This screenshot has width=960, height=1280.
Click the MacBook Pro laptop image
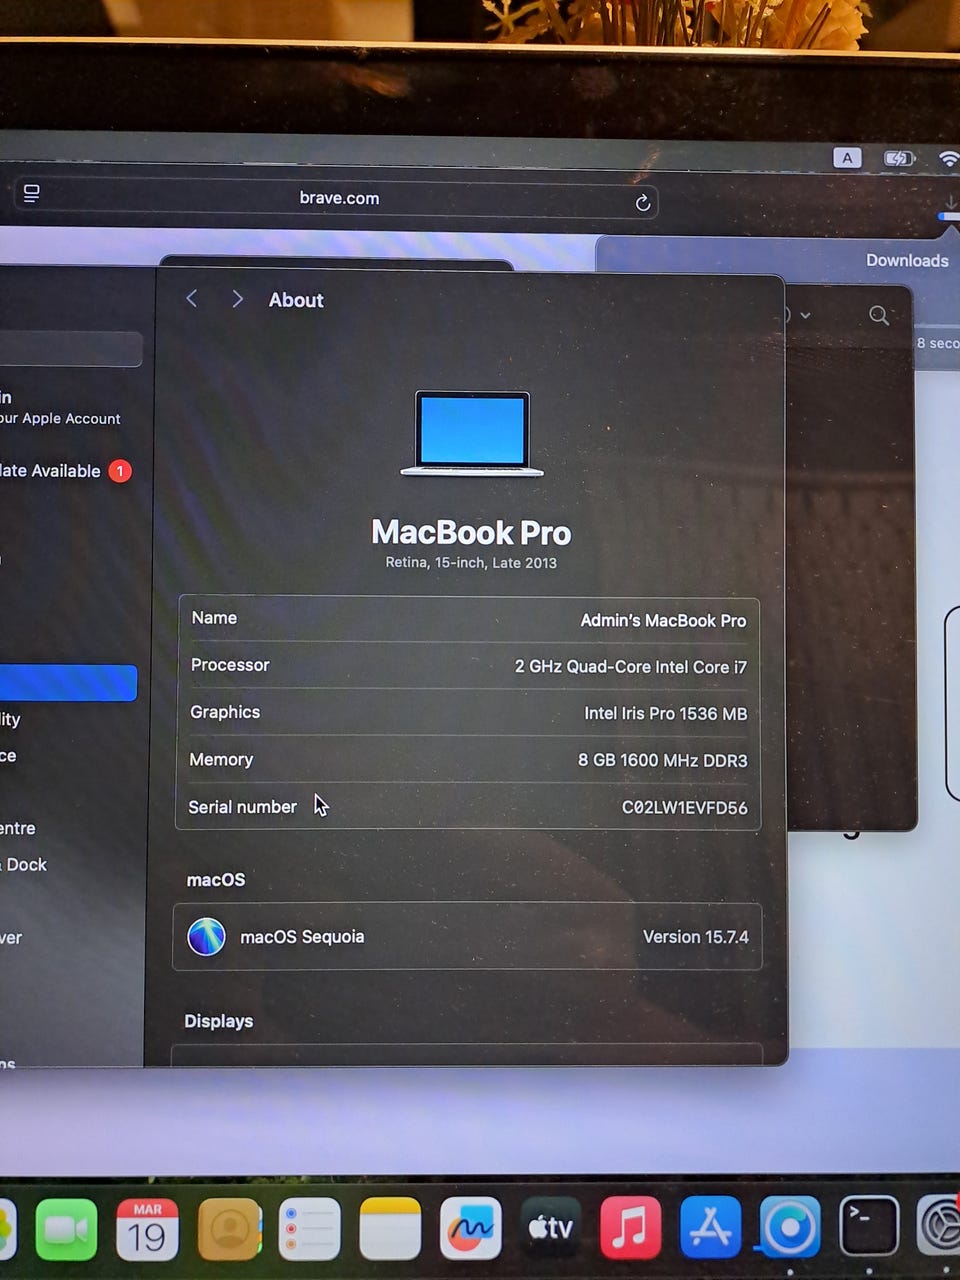[472, 433]
